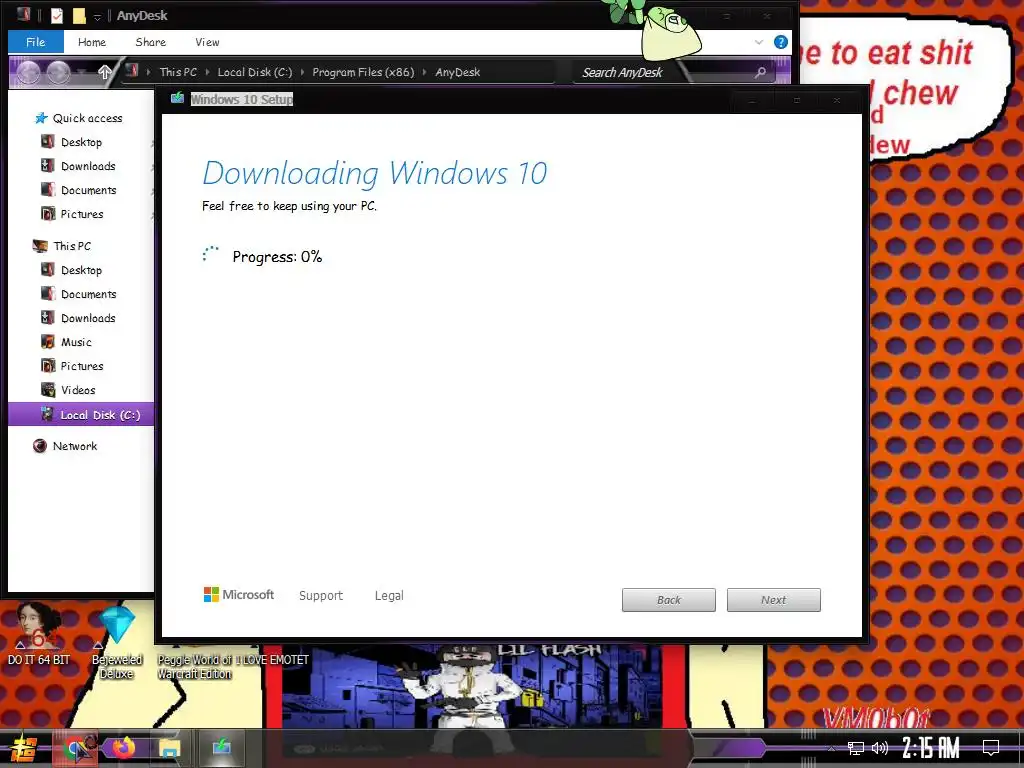Click the Next button in Windows 10 Setup
This screenshot has width=1024, height=768.
pos(773,600)
